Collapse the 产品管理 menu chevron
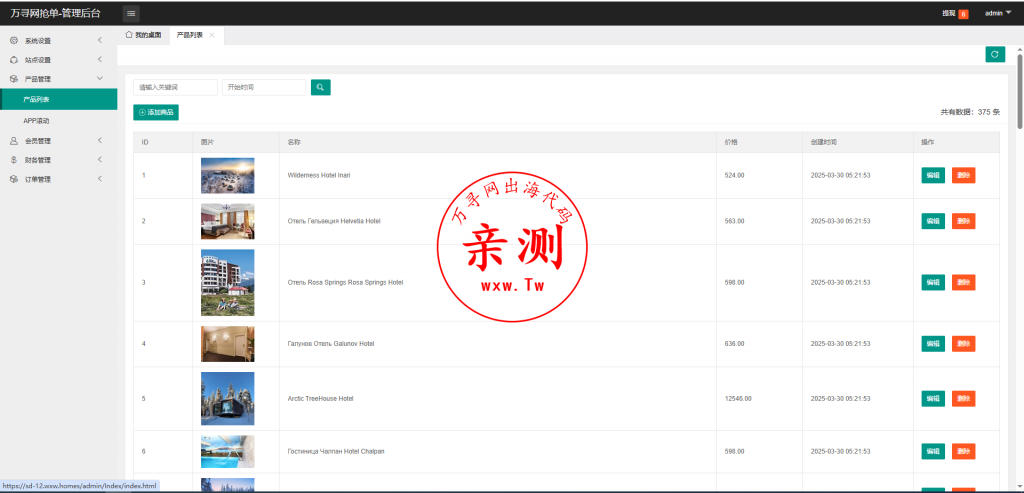Image resolution: width=1024 pixels, height=493 pixels. (x=100, y=78)
